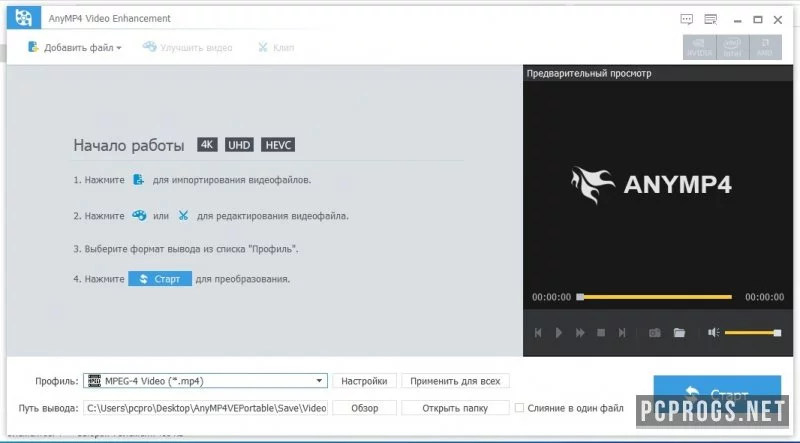Toggle AMD hardware acceleration icon
Image resolution: width=800 pixels, height=443 pixels.
(x=765, y=47)
